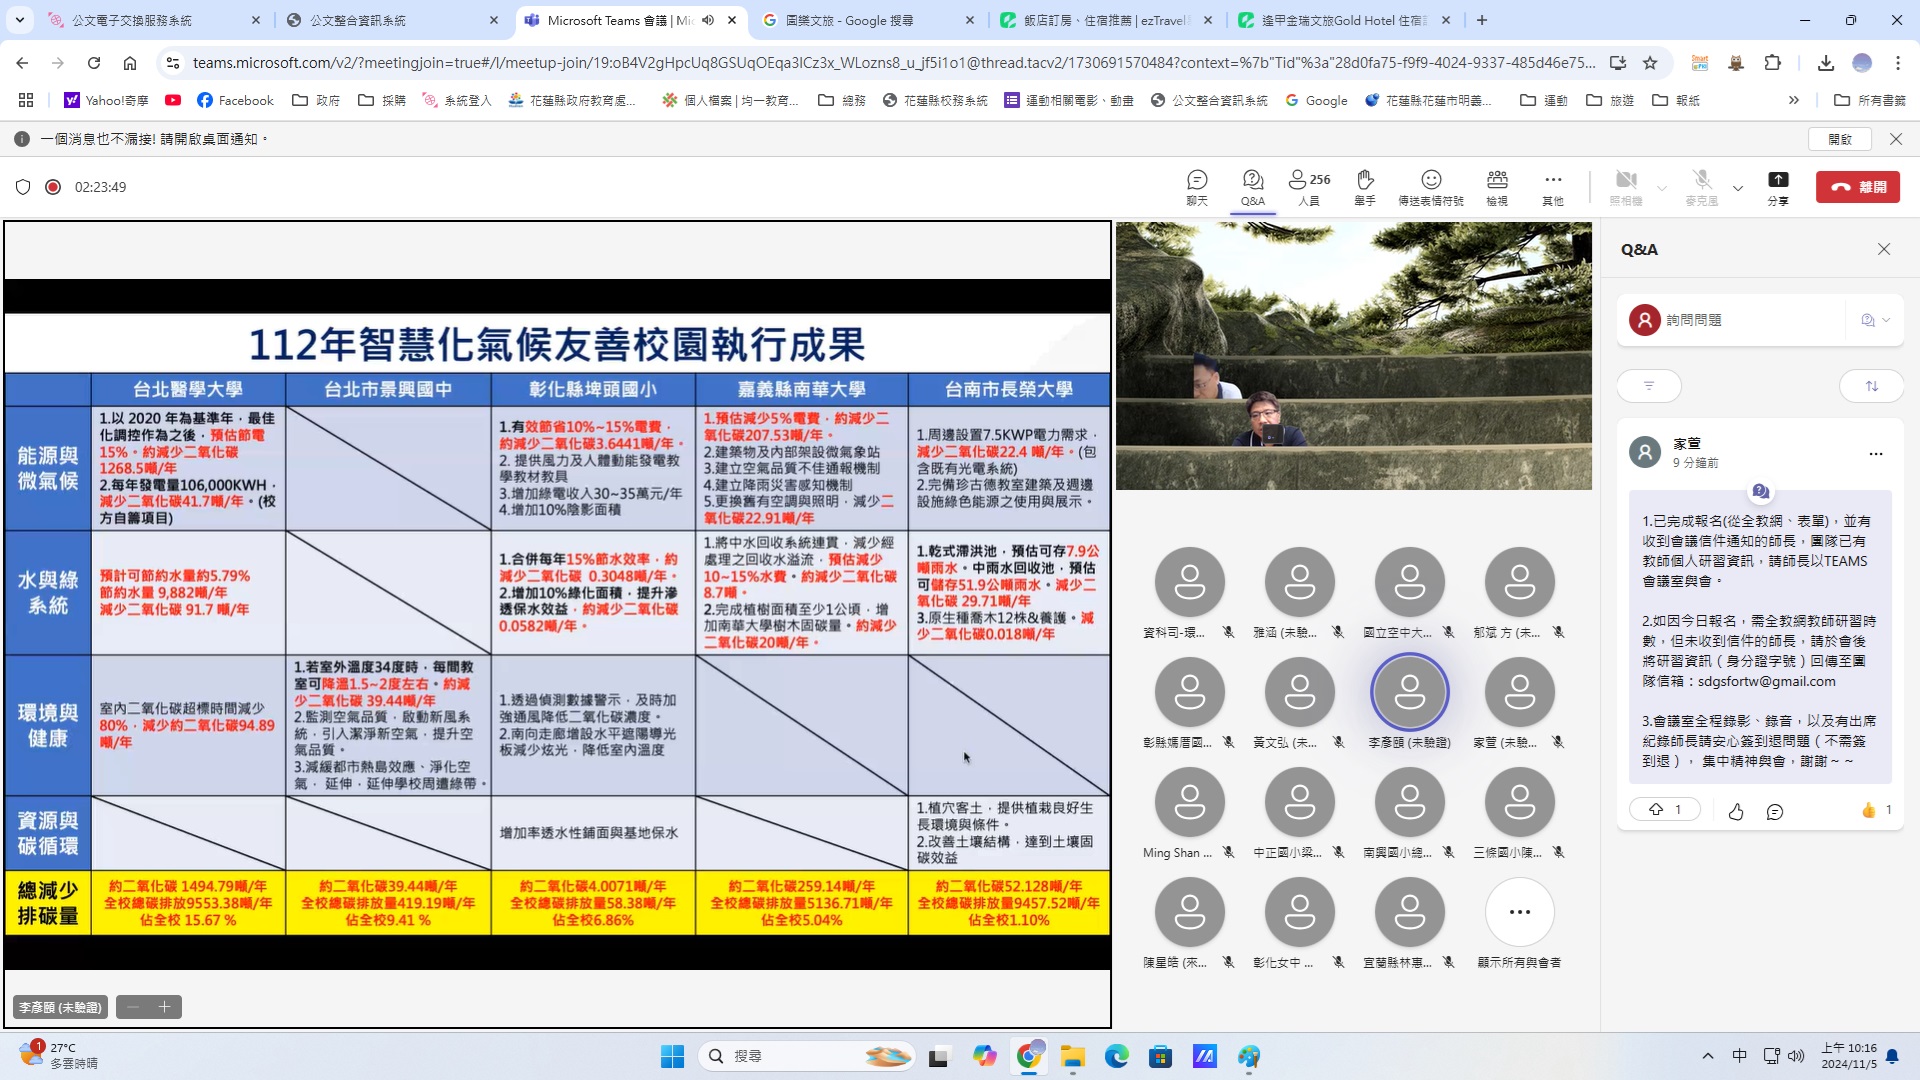
Task: Open the participants list showing 256
Action: (1309, 187)
